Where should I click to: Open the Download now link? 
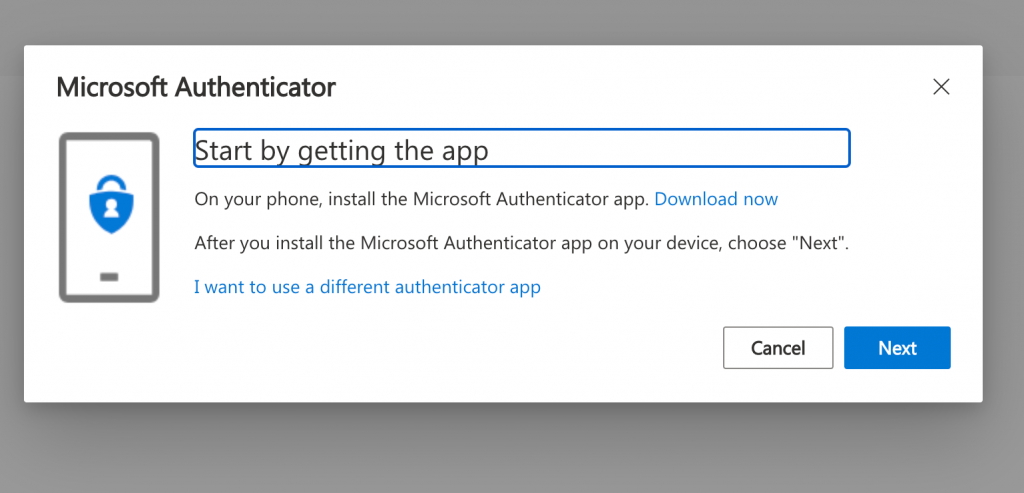click(716, 199)
